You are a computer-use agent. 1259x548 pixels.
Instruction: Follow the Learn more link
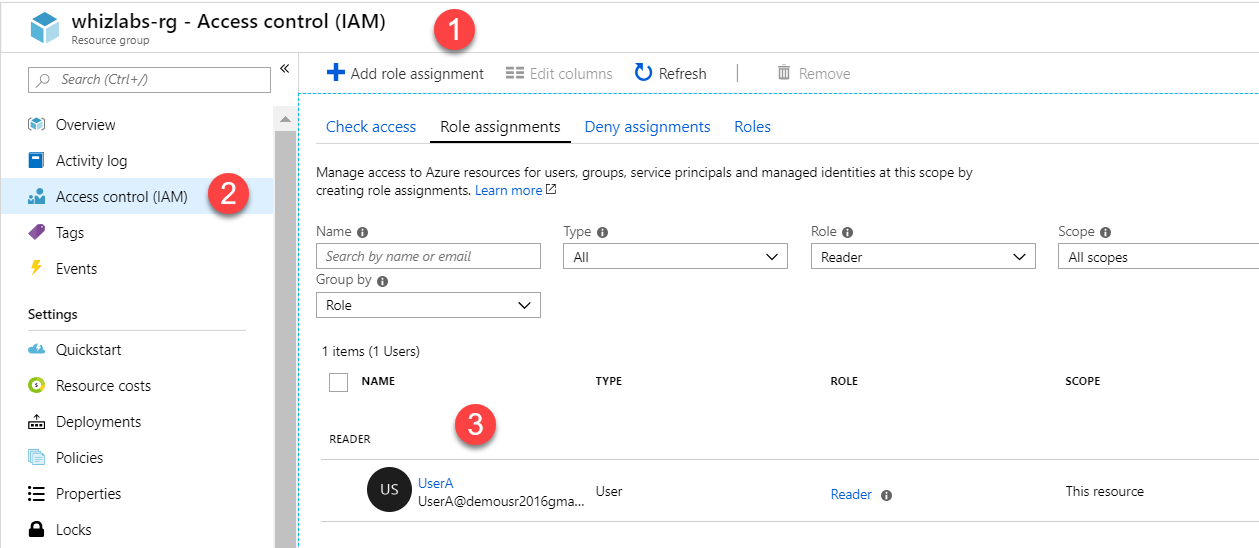click(509, 190)
